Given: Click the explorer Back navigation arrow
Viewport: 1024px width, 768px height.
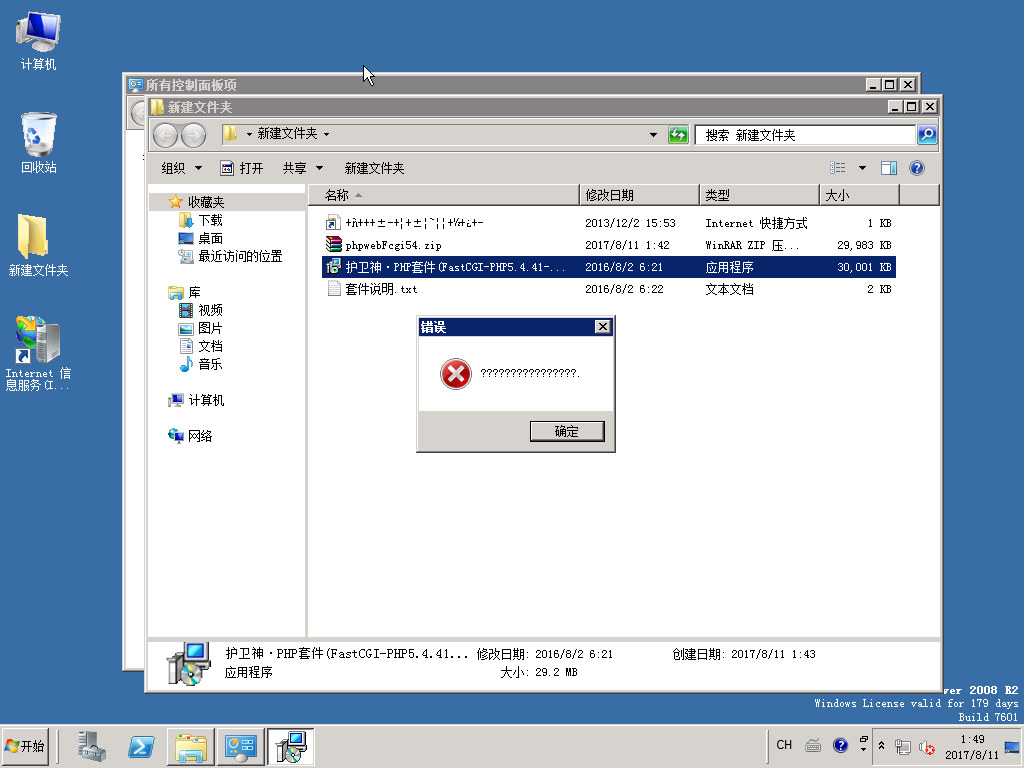Looking at the screenshot, I should [166, 135].
